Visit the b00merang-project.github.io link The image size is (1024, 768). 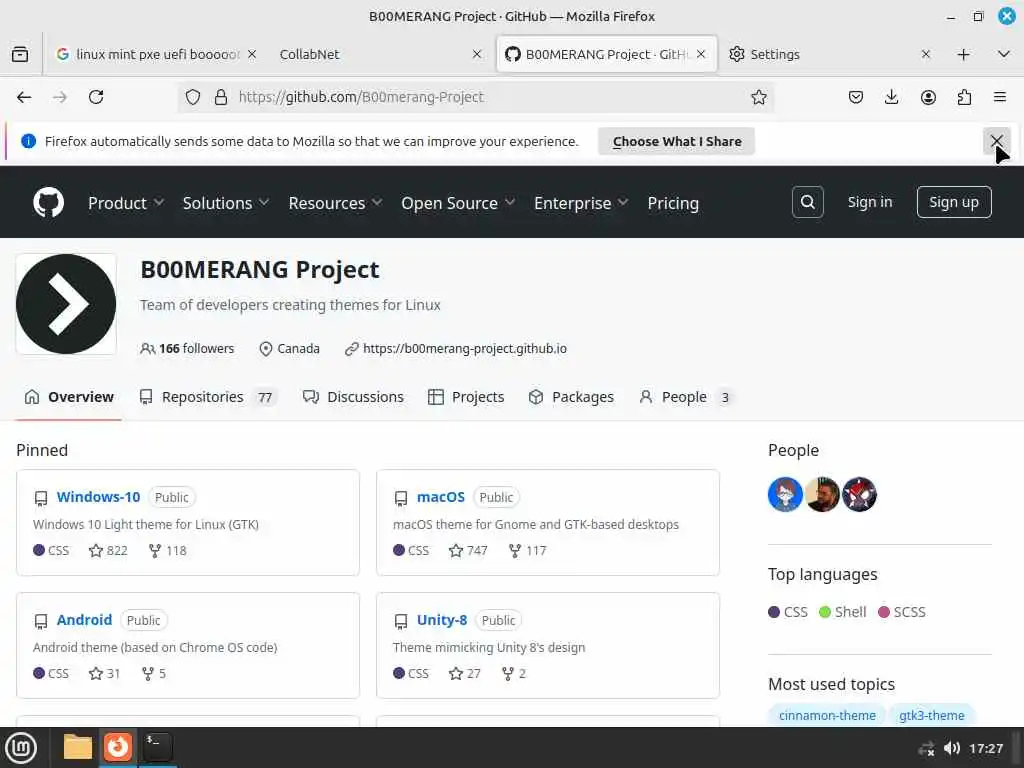coord(464,349)
